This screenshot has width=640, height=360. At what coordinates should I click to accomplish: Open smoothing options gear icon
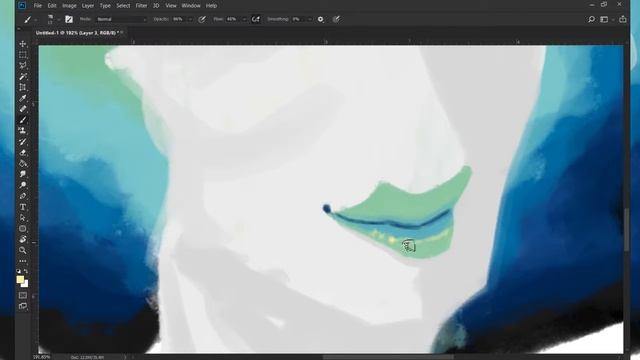(x=320, y=19)
